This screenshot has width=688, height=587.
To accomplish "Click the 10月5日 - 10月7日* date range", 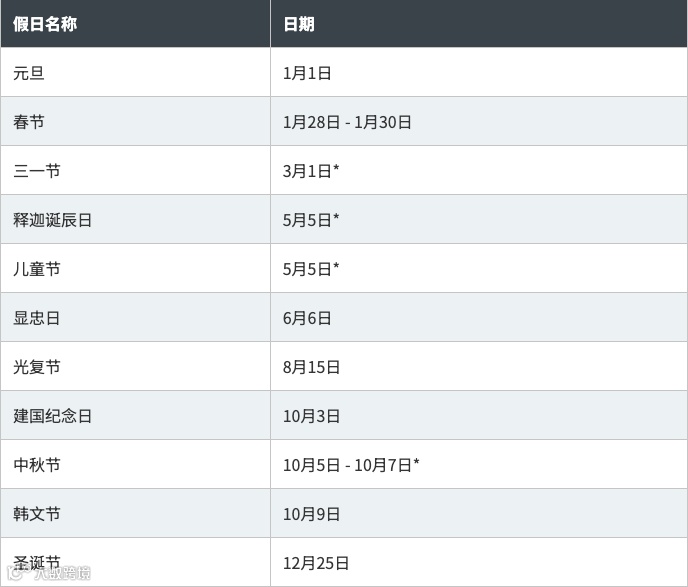I will (351, 465).
